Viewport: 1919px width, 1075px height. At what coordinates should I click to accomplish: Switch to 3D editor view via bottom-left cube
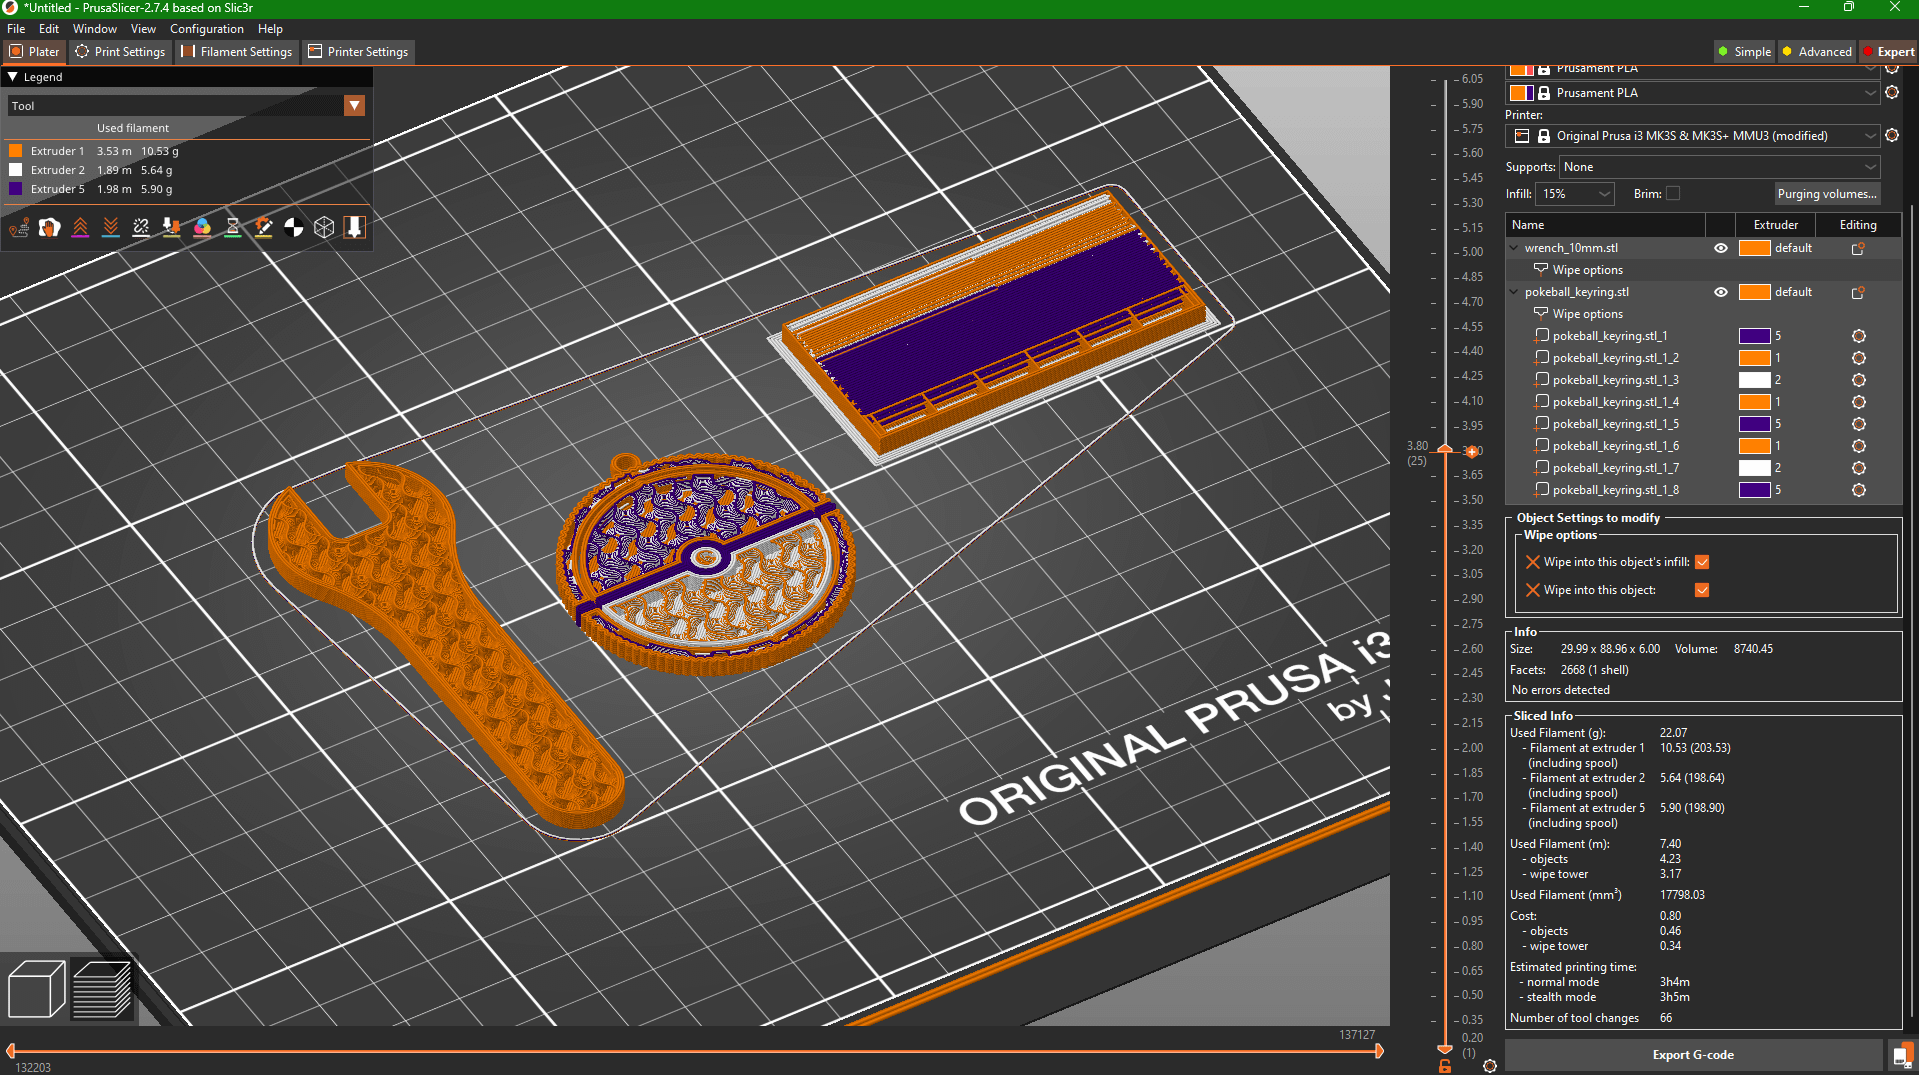pyautogui.click(x=36, y=989)
